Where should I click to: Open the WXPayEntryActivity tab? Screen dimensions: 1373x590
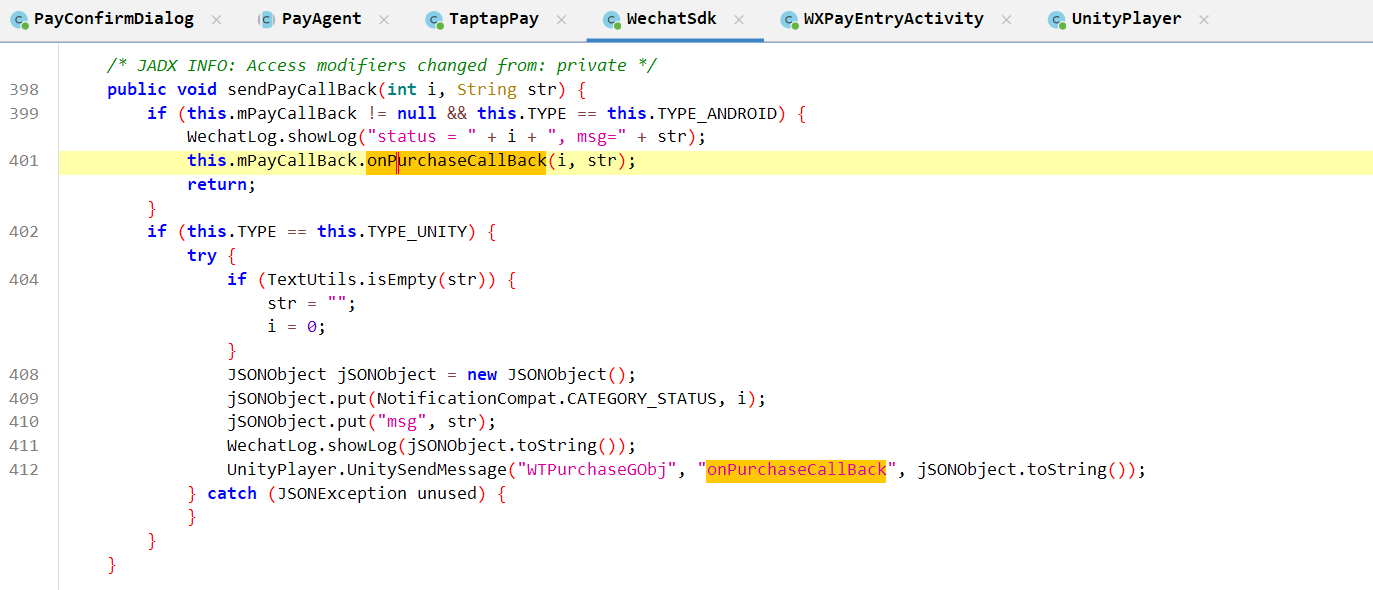point(893,19)
